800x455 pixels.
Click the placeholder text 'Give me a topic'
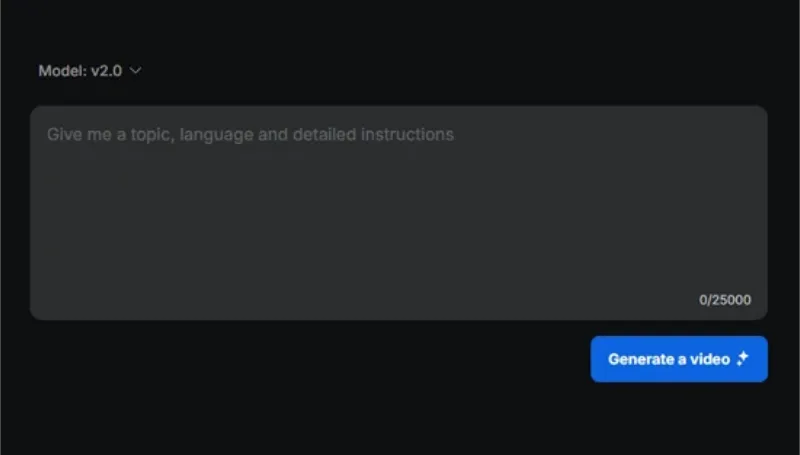pos(111,135)
